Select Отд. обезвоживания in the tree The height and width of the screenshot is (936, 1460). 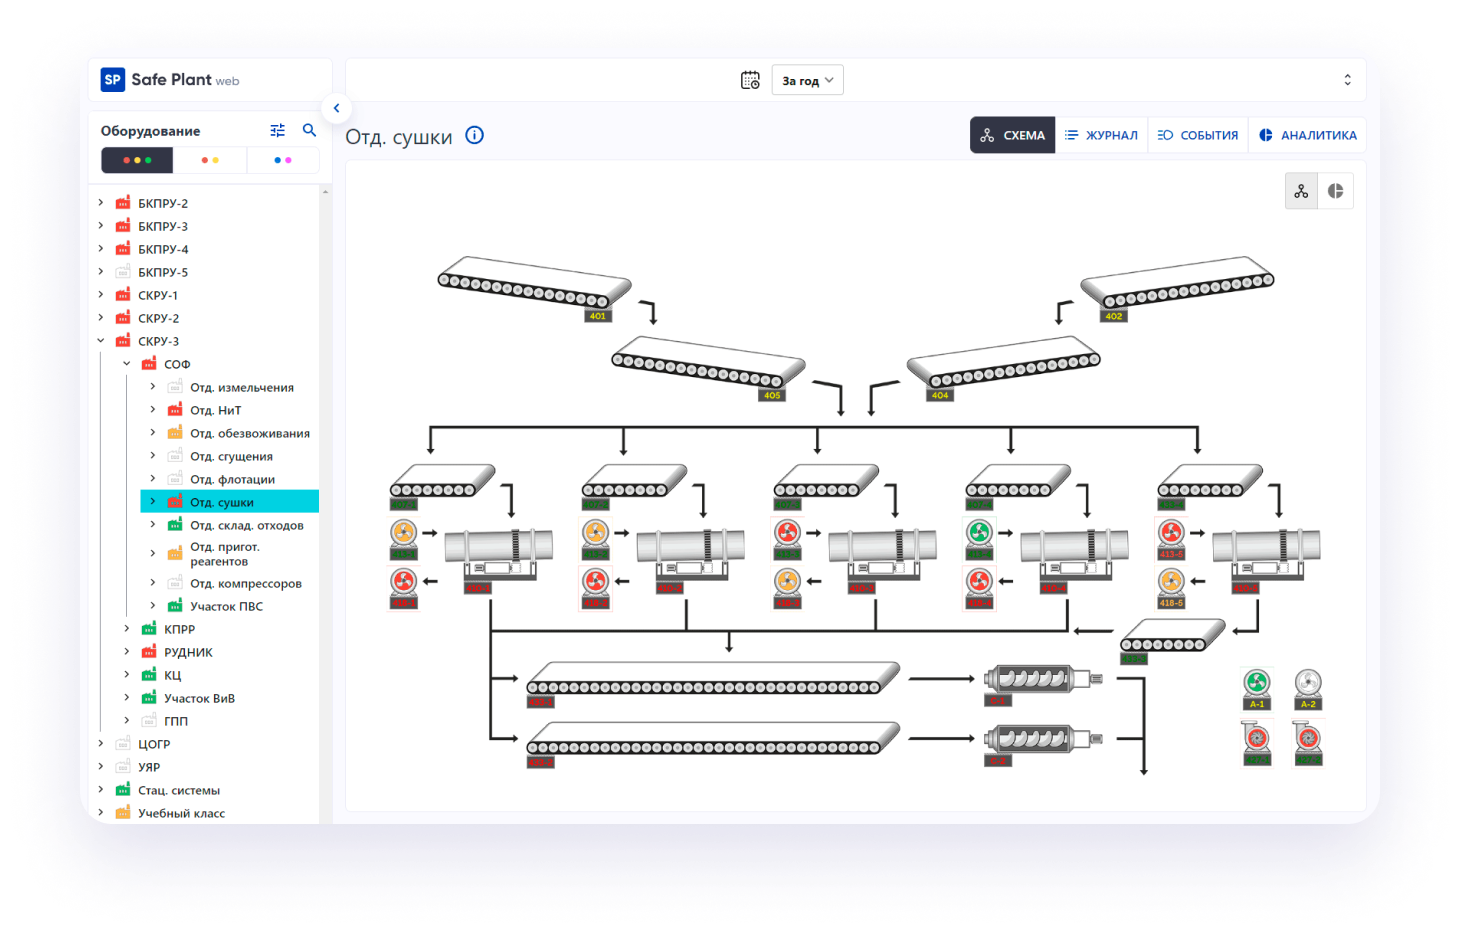pyautogui.click(x=250, y=433)
